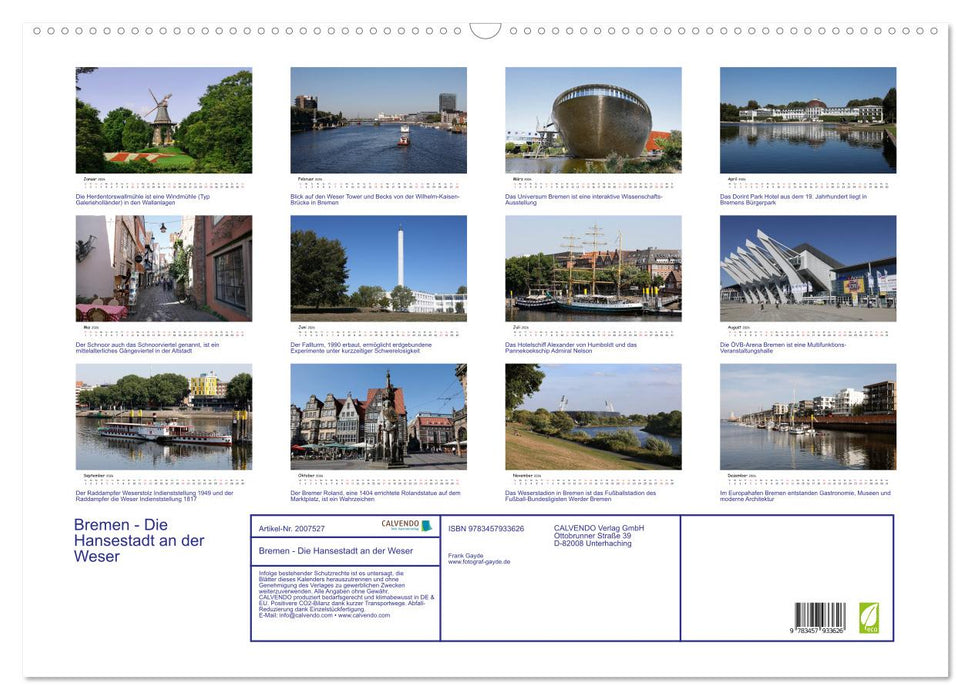Click the green eco leaf logo
971x700 pixels.
(x=870, y=618)
